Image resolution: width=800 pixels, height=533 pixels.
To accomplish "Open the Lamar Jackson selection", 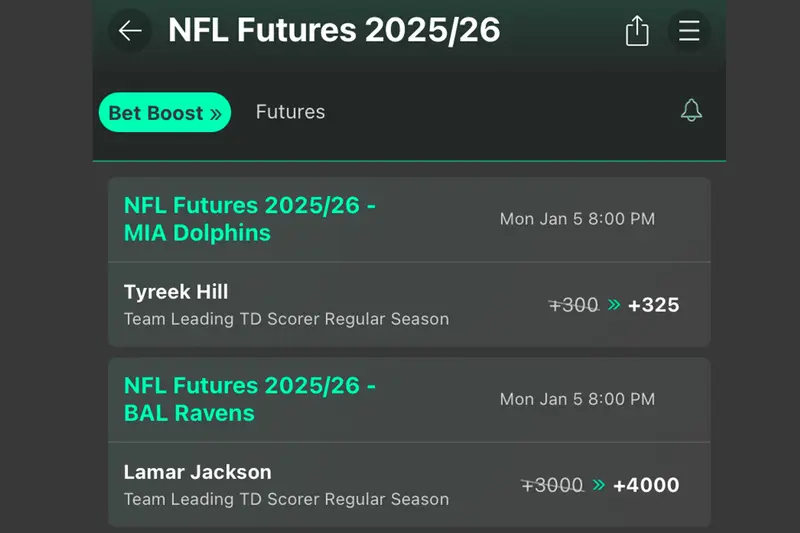I will (x=197, y=472).
